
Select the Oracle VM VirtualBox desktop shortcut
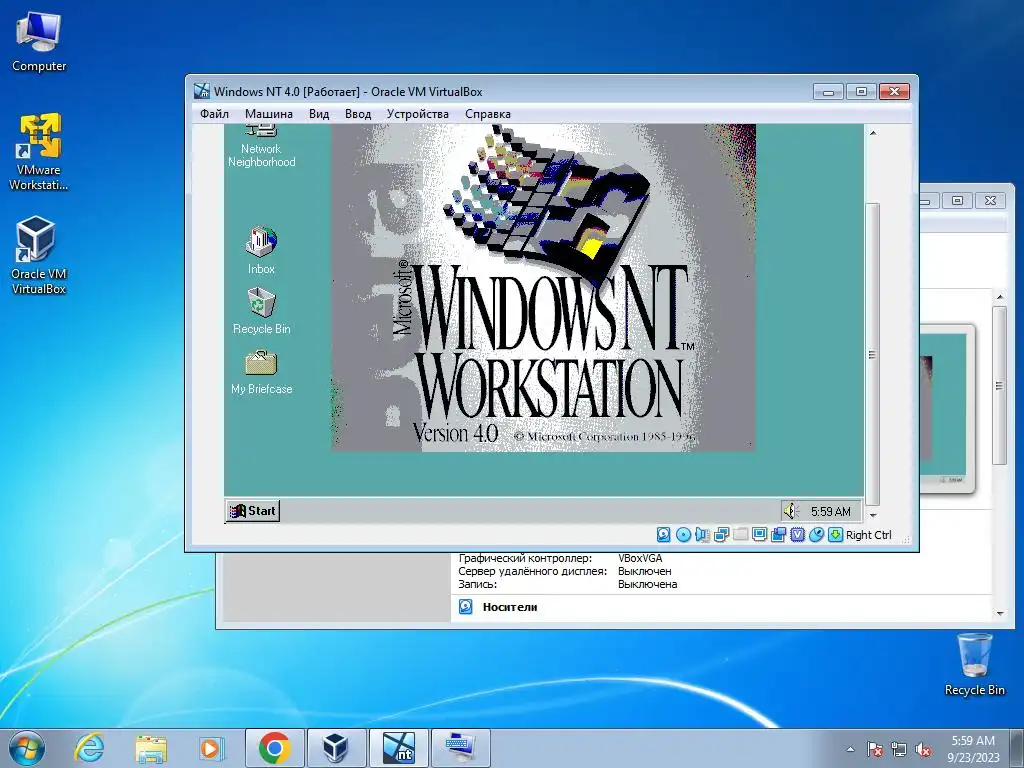tap(39, 255)
